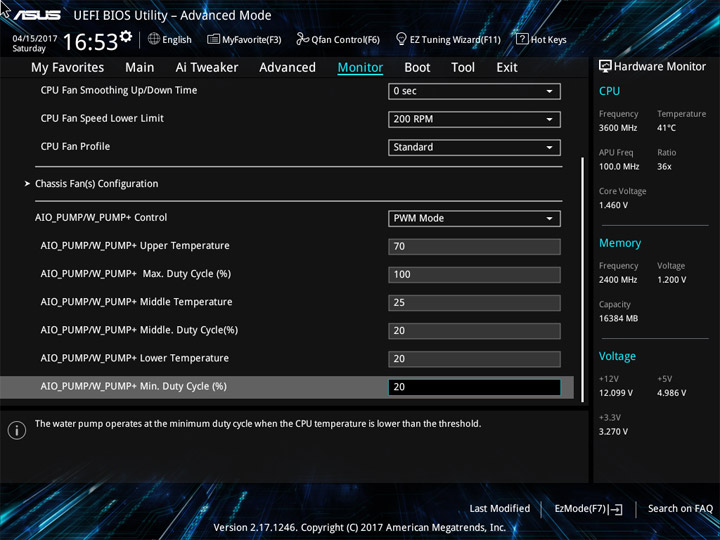Open the Ai Tweaker tab
This screenshot has height=540, width=720.
[x=207, y=68]
